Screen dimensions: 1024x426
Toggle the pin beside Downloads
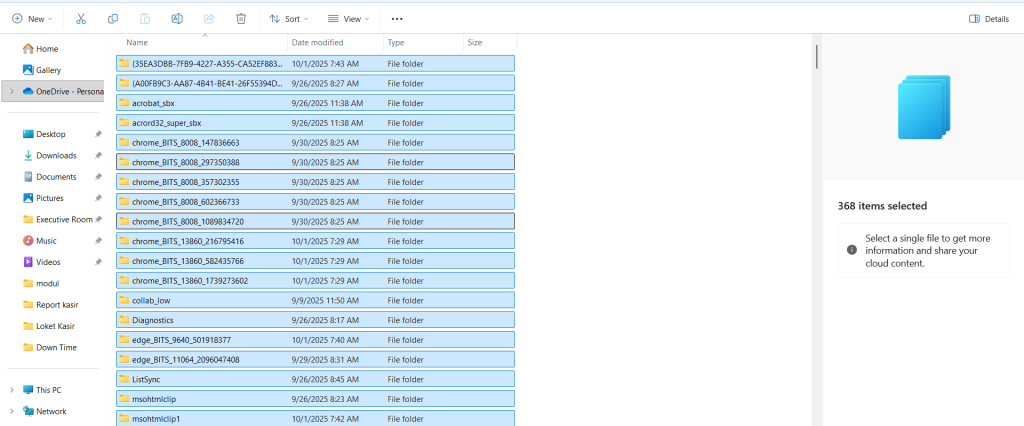pyautogui.click(x=98, y=155)
